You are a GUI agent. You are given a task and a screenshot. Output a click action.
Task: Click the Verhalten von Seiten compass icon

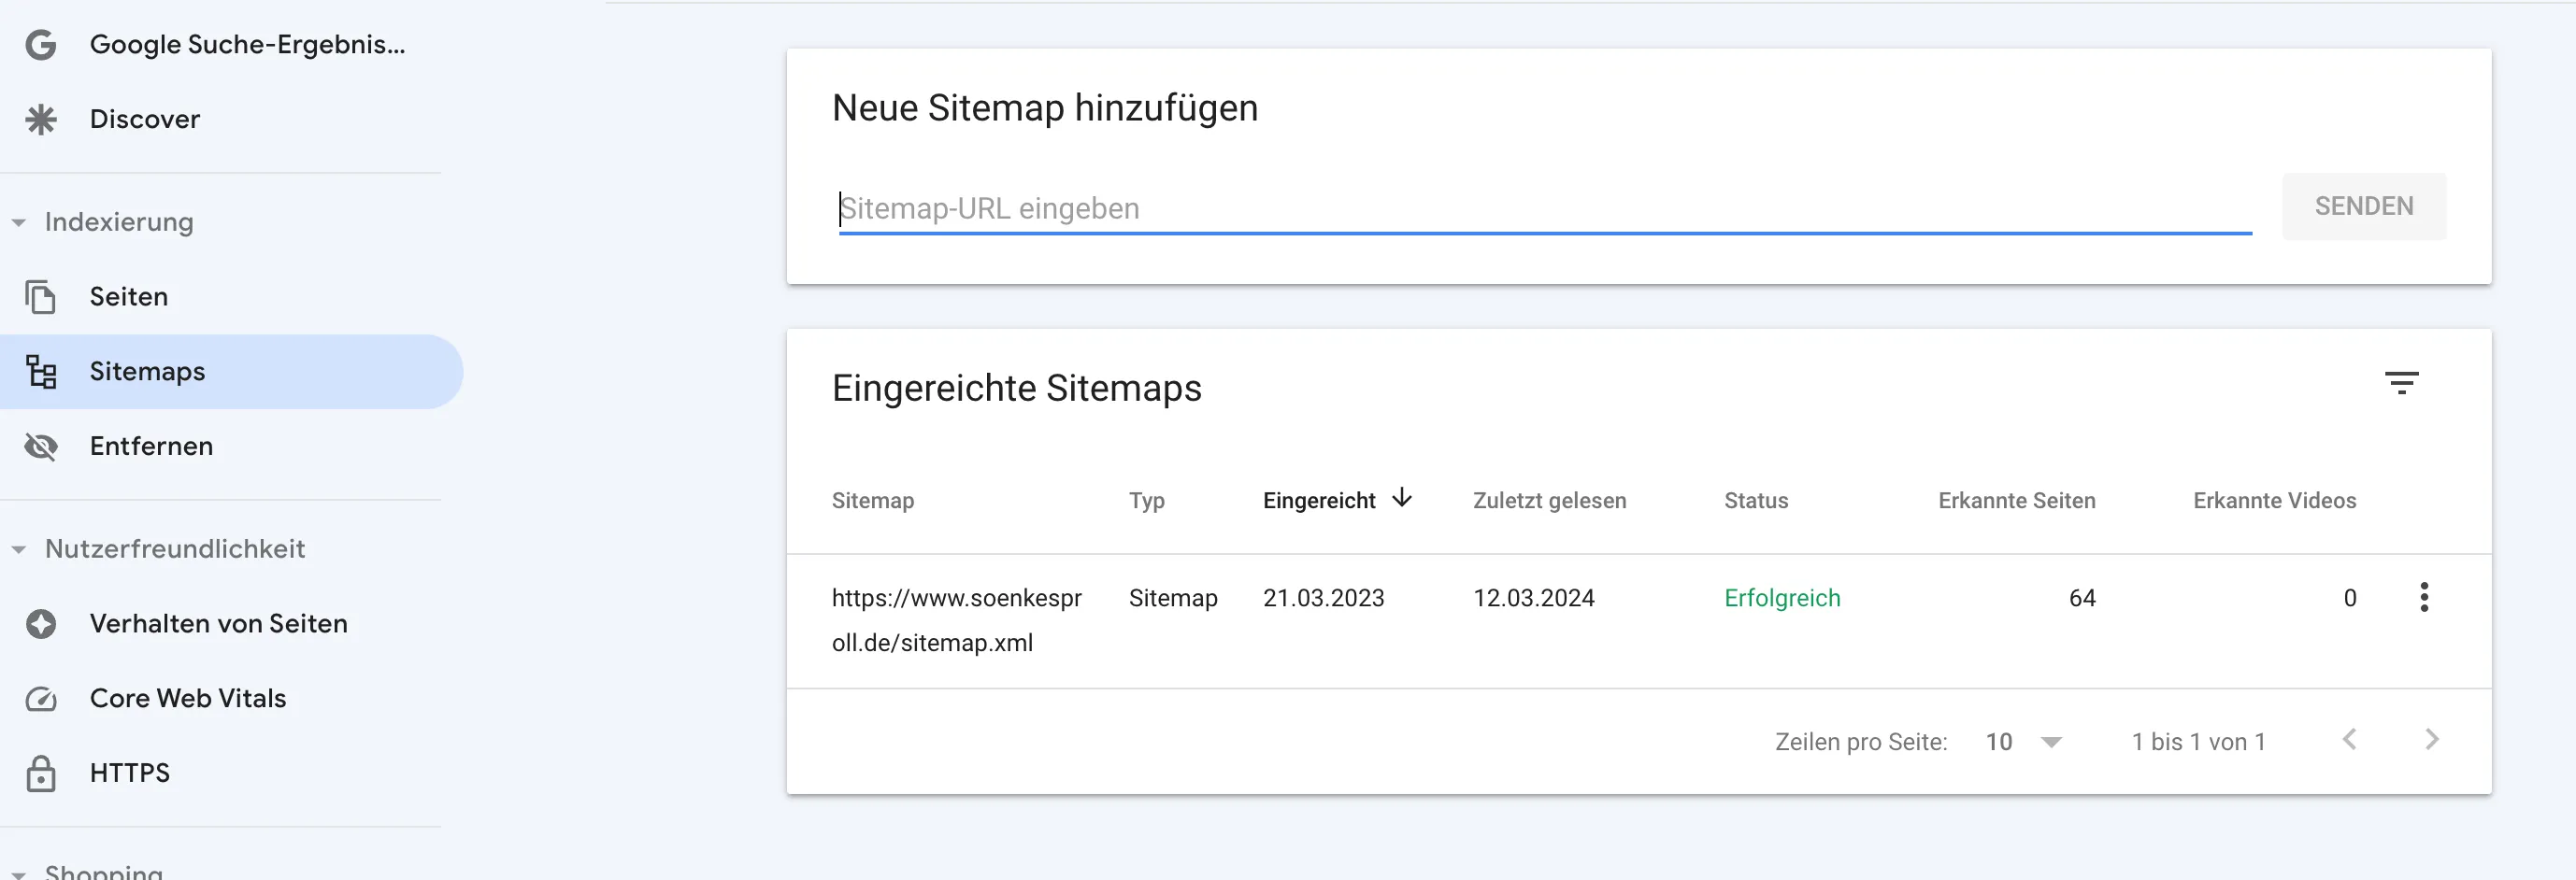coord(40,623)
